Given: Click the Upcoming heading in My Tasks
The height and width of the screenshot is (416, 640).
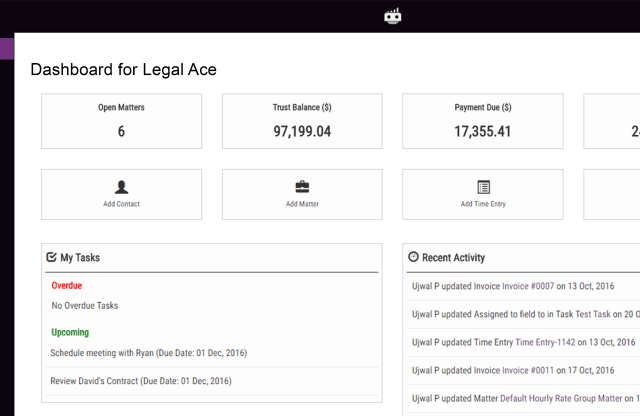Looking at the screenshot, I should pos(70,332).
